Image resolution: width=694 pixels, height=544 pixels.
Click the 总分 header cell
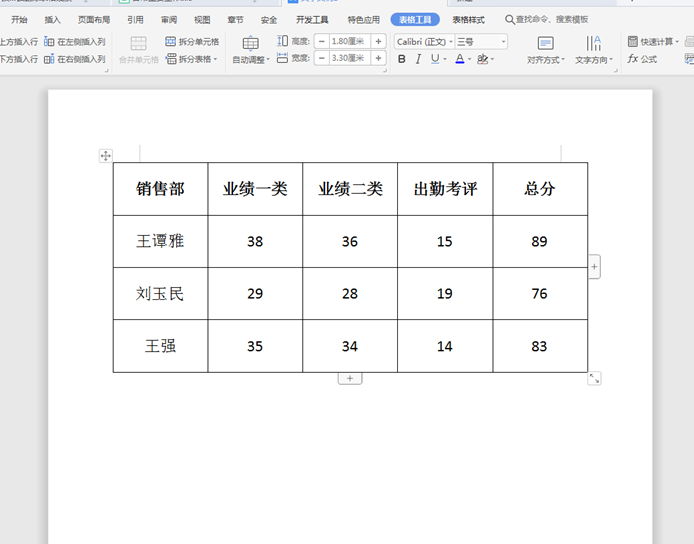540,189
